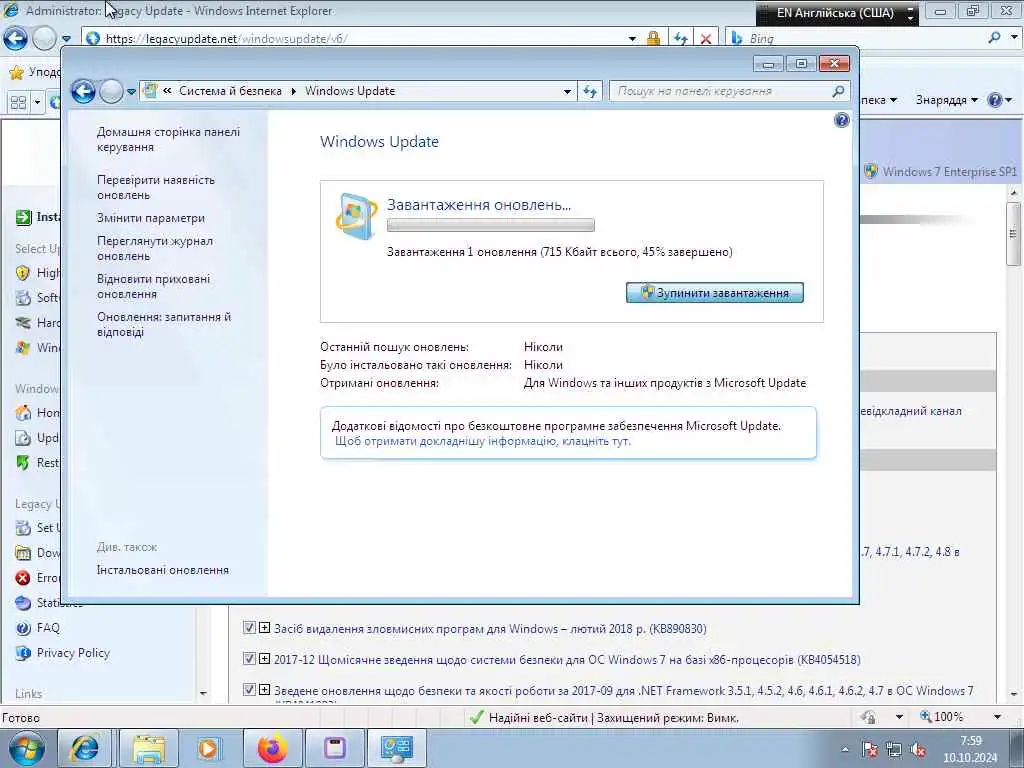1024x768 pixels.
Task: Click Інстальовані оновлення link
Action: click(163, 570)
